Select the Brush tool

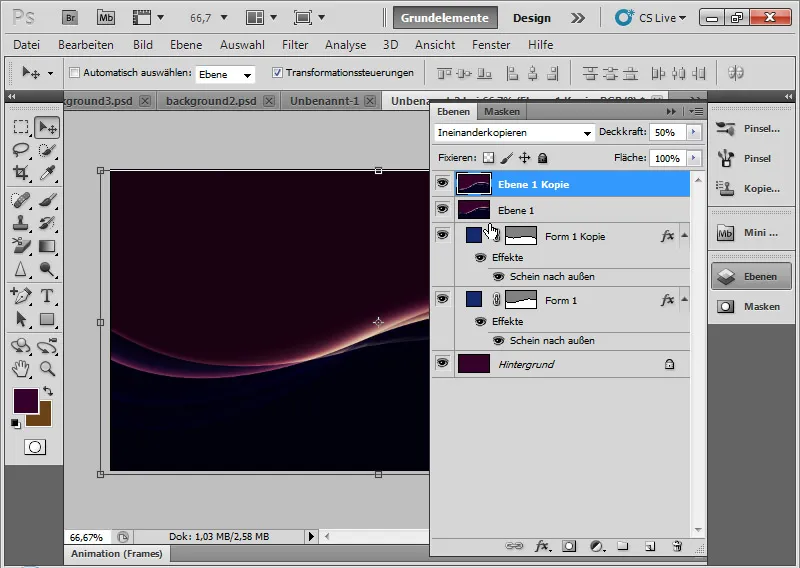click(x=47, y=200)
